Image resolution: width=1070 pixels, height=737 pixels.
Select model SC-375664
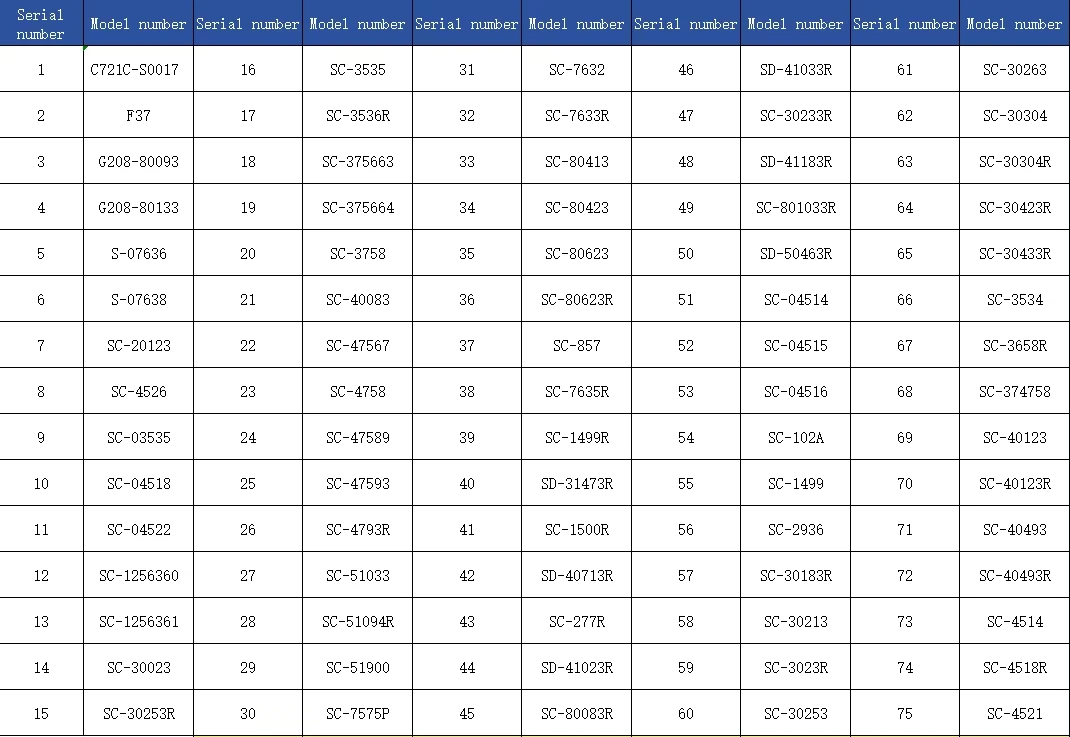[x=358, y=207]
